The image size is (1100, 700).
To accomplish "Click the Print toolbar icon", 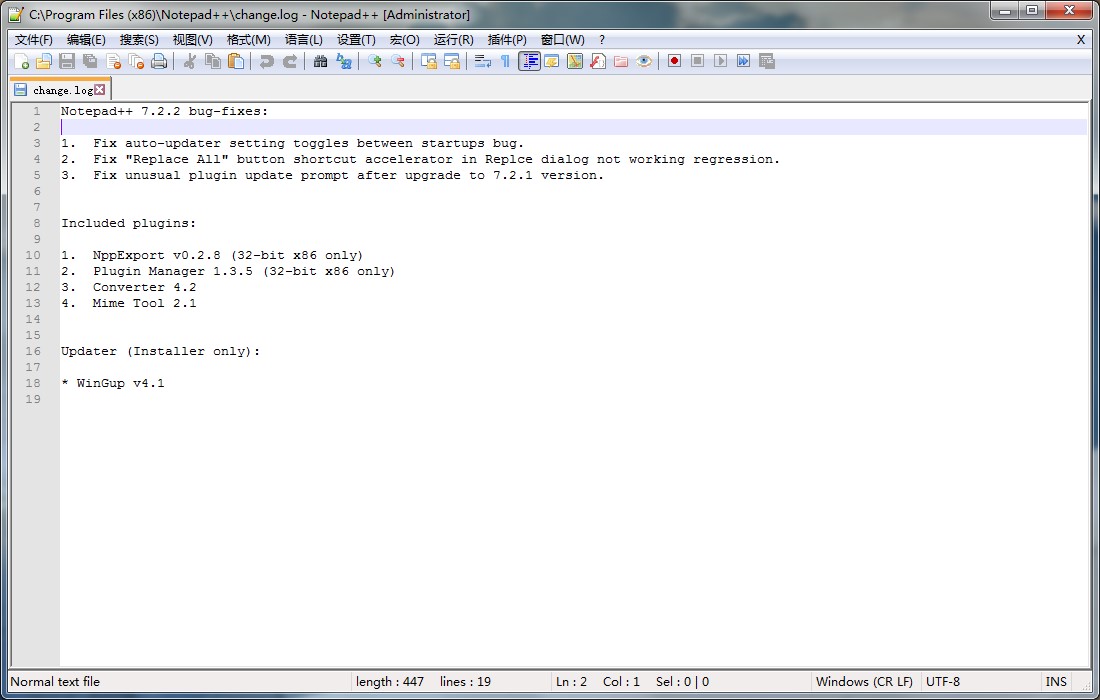I will (159, 61).
